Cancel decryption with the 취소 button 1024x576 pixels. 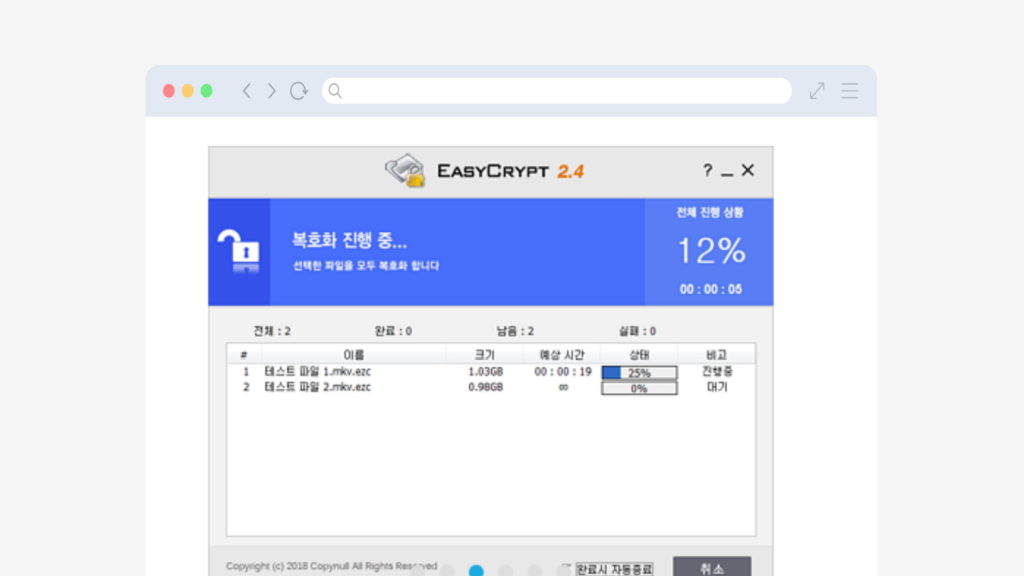(713, 568)
